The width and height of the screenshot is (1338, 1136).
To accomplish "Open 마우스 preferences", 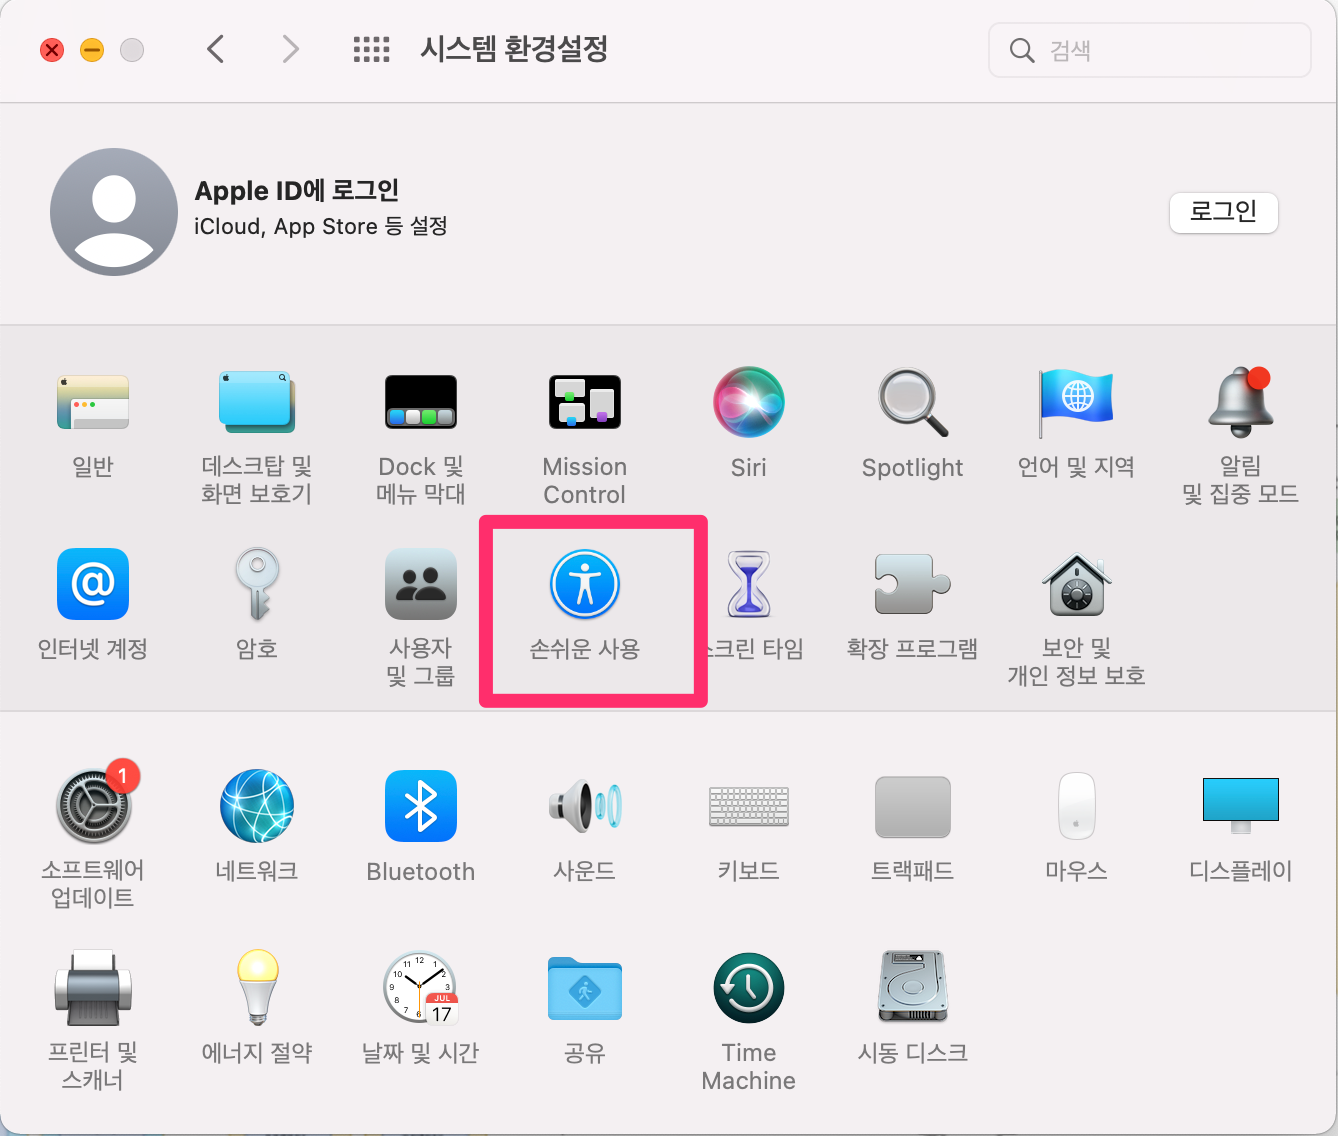I will coord(1077,806).
